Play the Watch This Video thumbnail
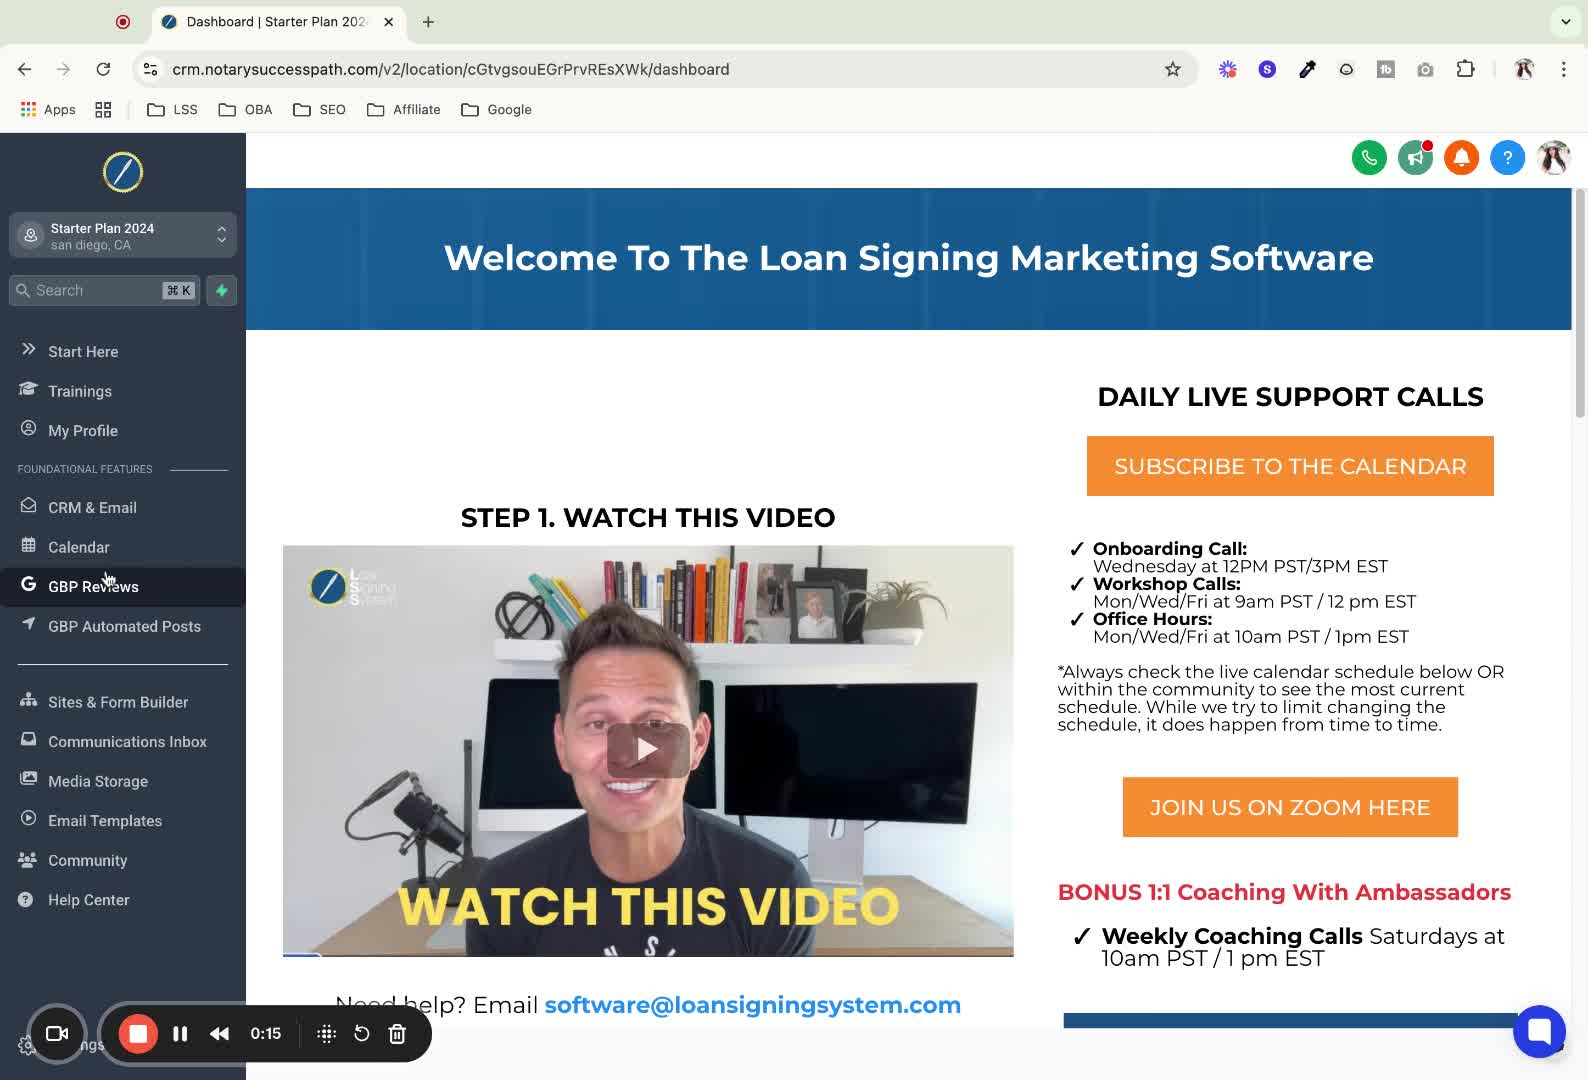The height and width of the screenshot is (1080, 1588). (x=648, y=750)
